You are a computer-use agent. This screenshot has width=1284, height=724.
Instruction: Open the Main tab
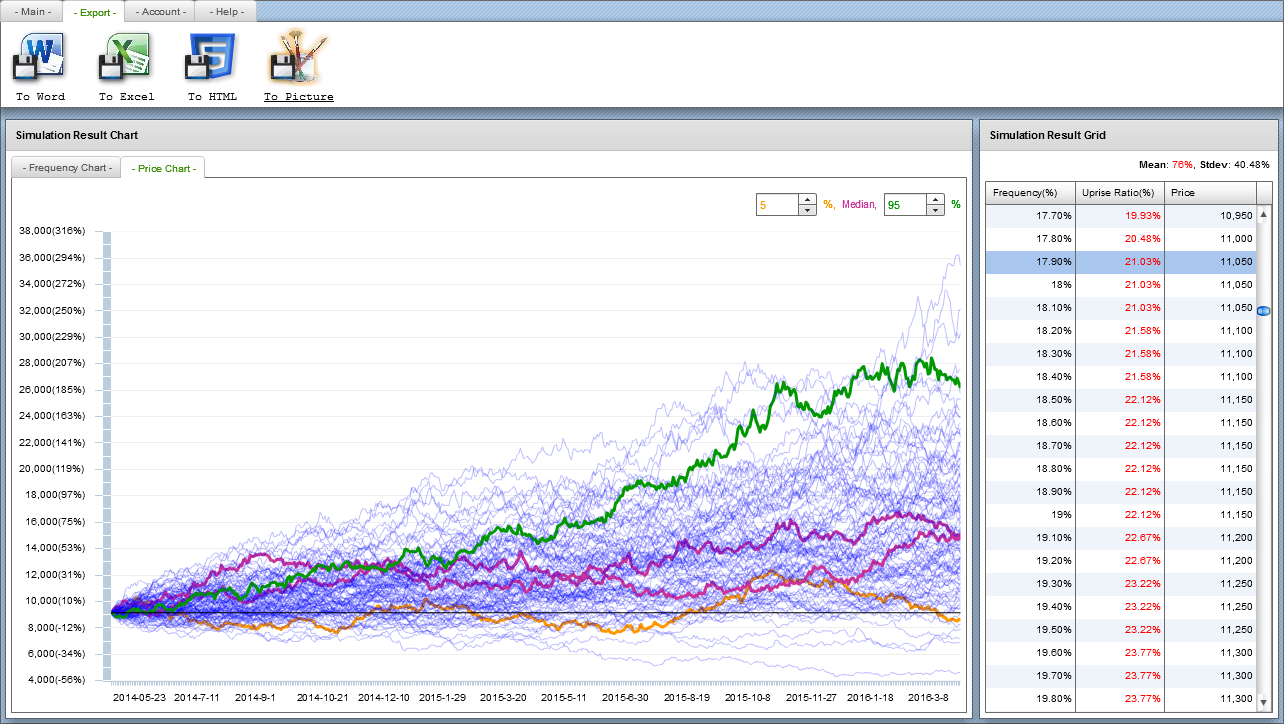(32, 12)
